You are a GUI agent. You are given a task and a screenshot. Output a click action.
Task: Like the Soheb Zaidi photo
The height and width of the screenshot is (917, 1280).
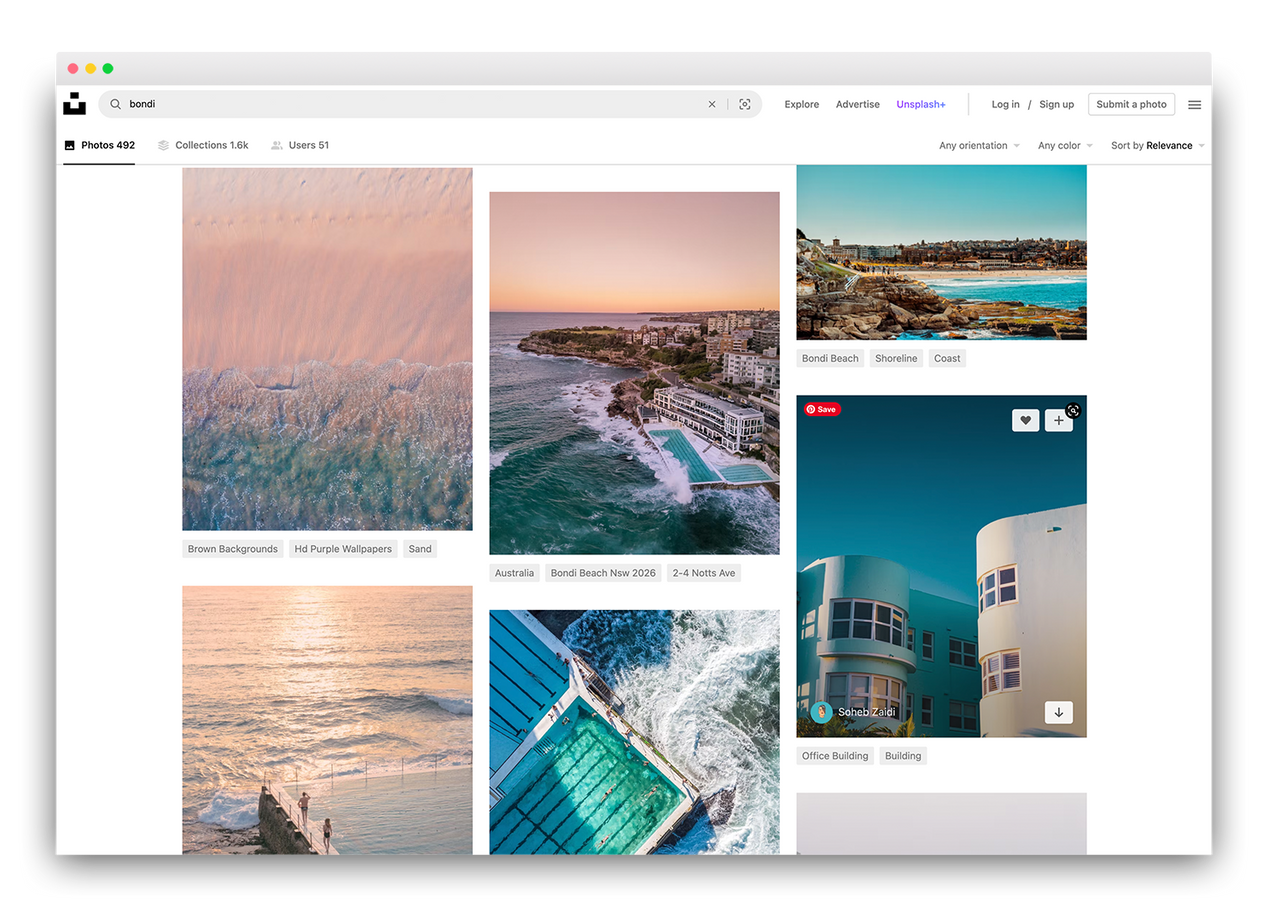coord(1026,421)
